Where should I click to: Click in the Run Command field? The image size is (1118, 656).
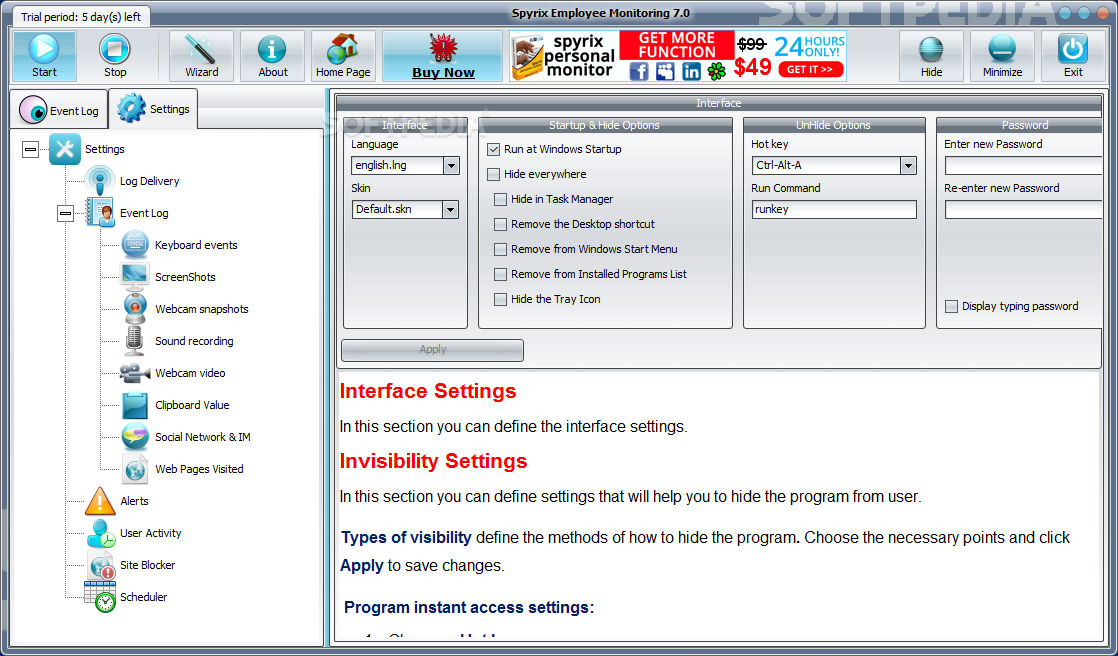(x=834, y=210)
